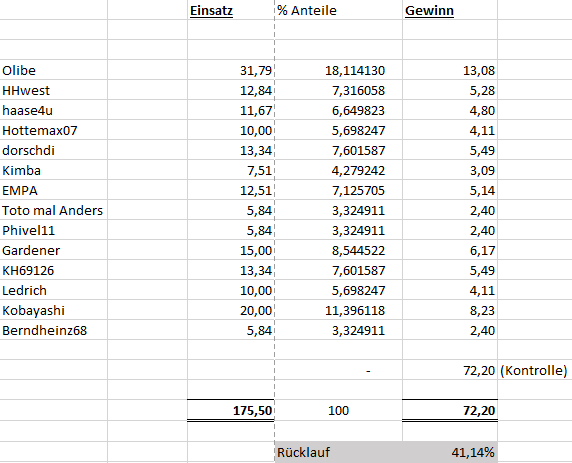The image size is (572, 463).
Task: Select the Rücklauf label cell
Action: (x=339, y=452)
